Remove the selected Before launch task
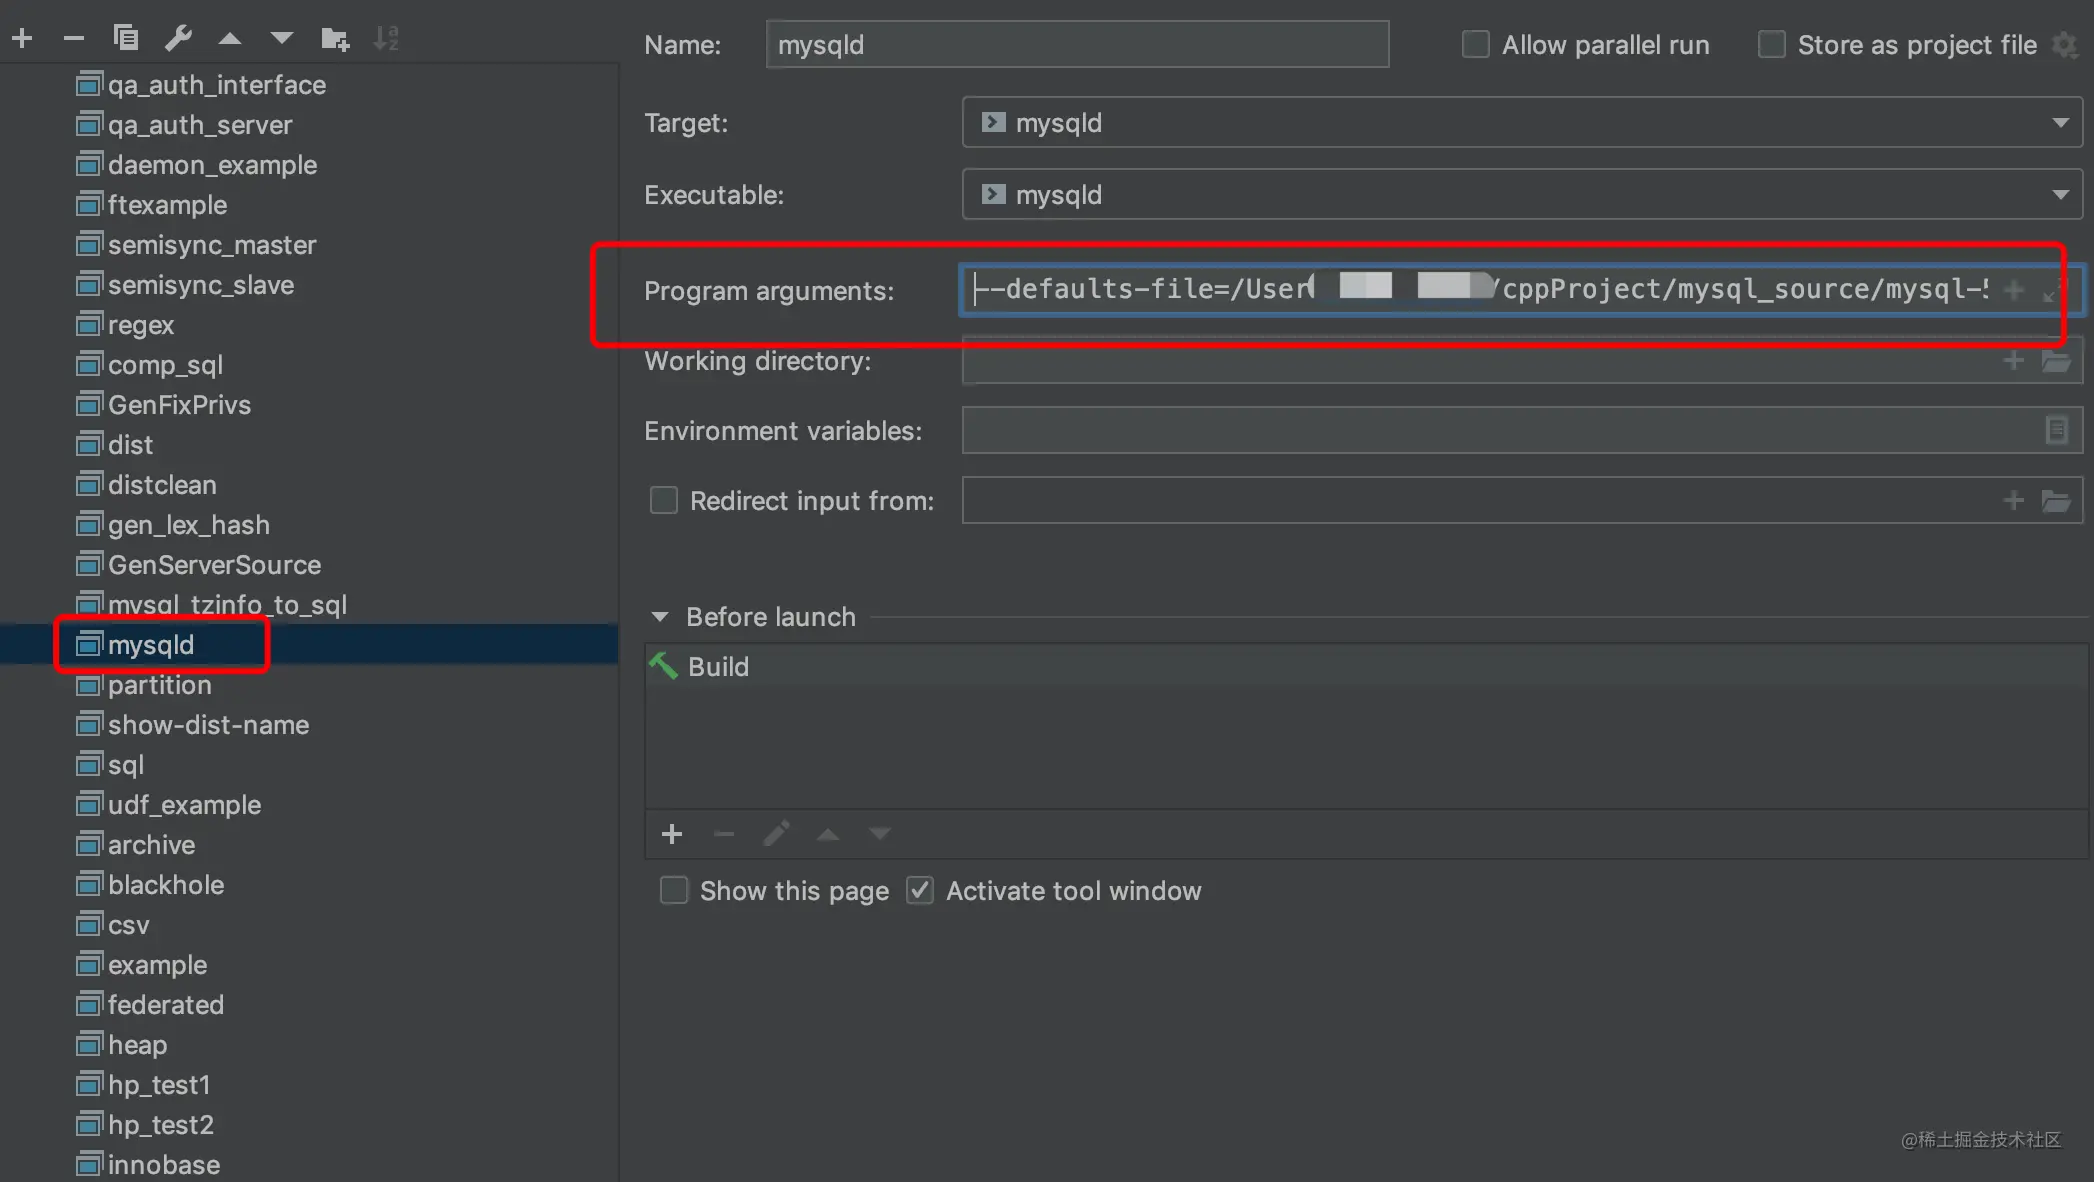Image resolution: width=2094 pixels, height=1182 pixels. point(724,834)
